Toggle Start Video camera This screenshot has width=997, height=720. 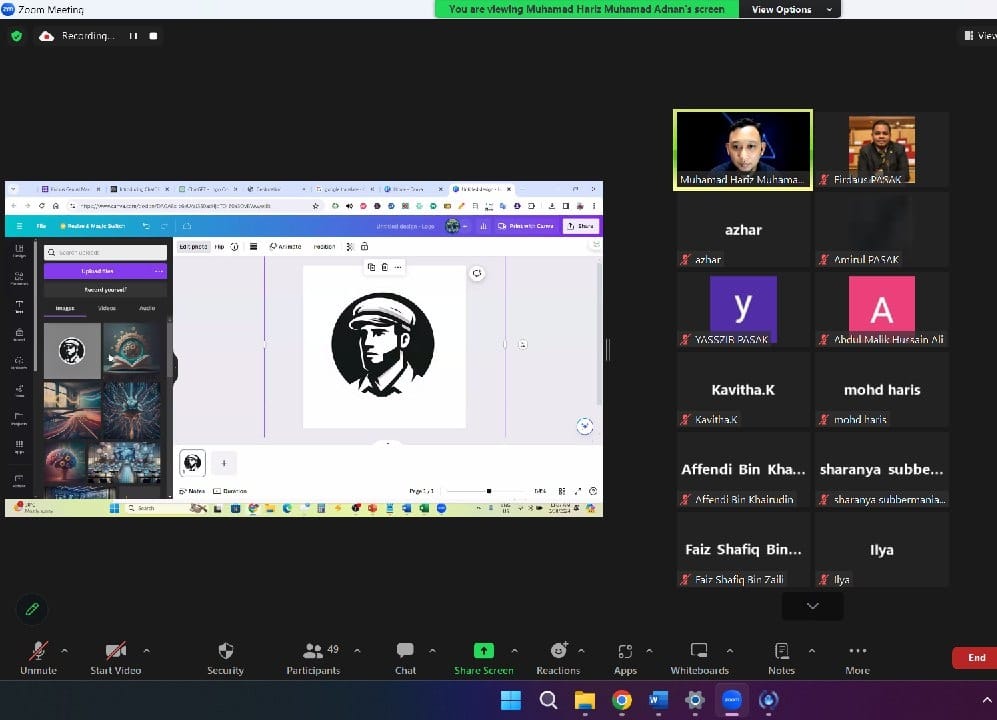pyautogui.click(x=115, y=651)
